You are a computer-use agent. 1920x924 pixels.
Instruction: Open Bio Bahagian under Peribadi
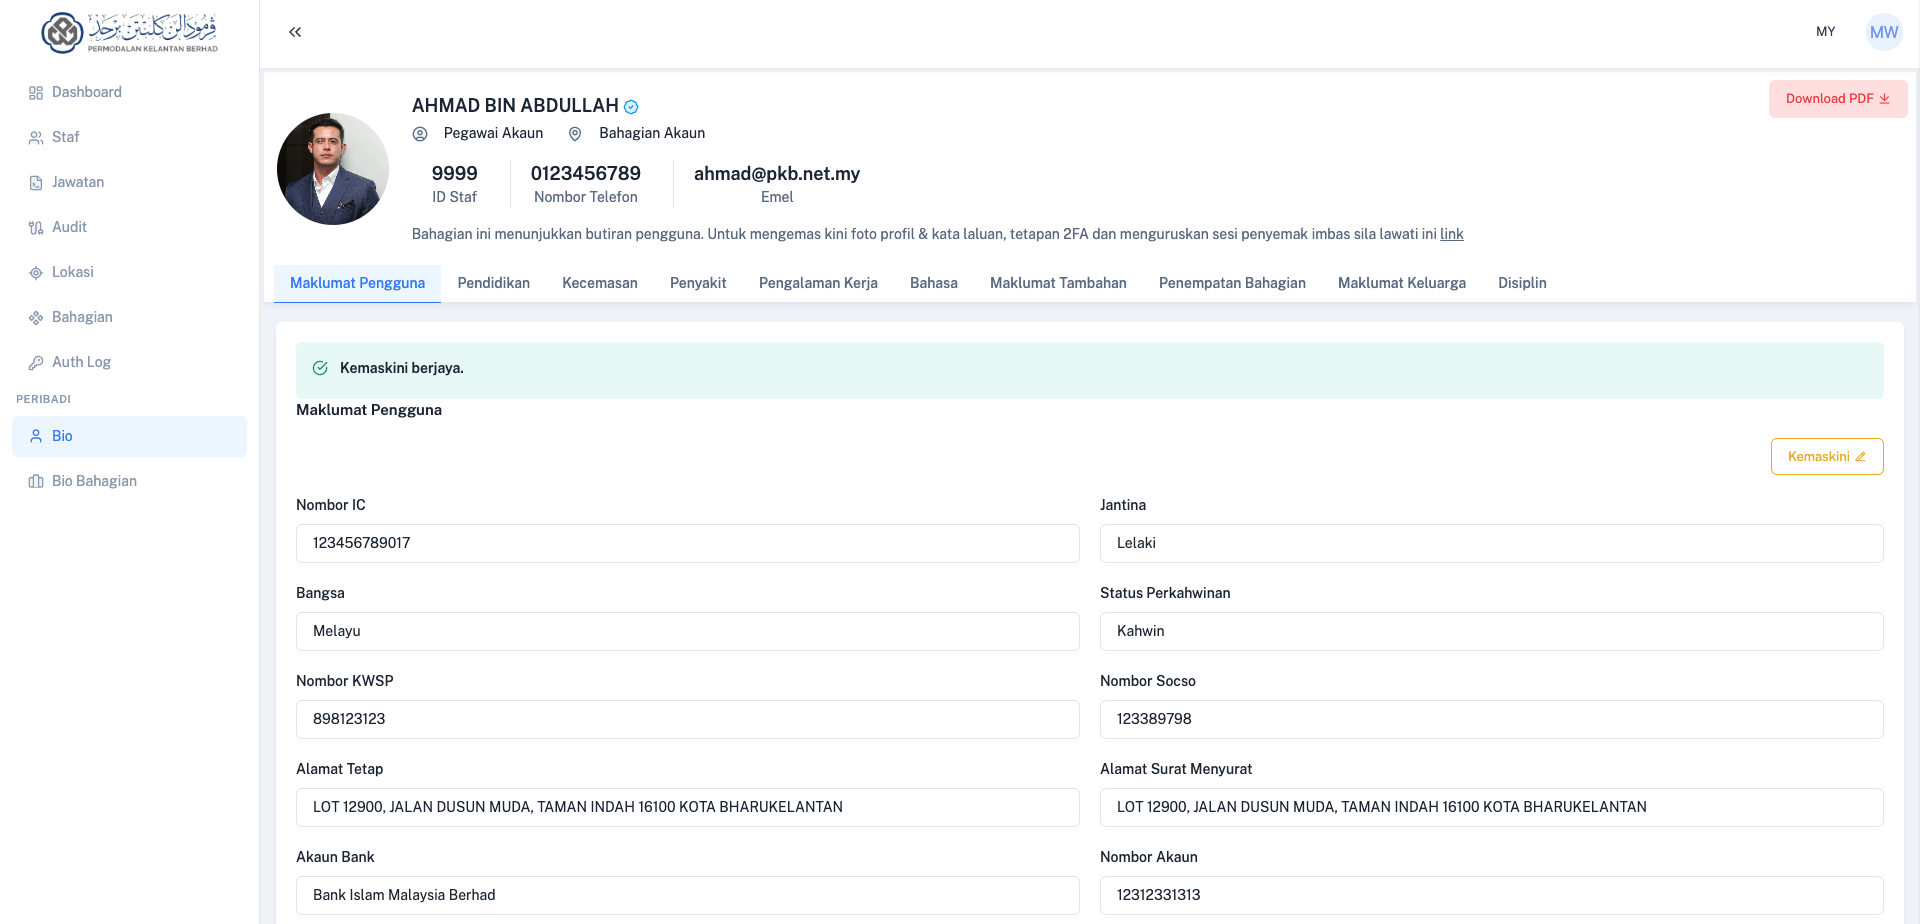point(95,481)
